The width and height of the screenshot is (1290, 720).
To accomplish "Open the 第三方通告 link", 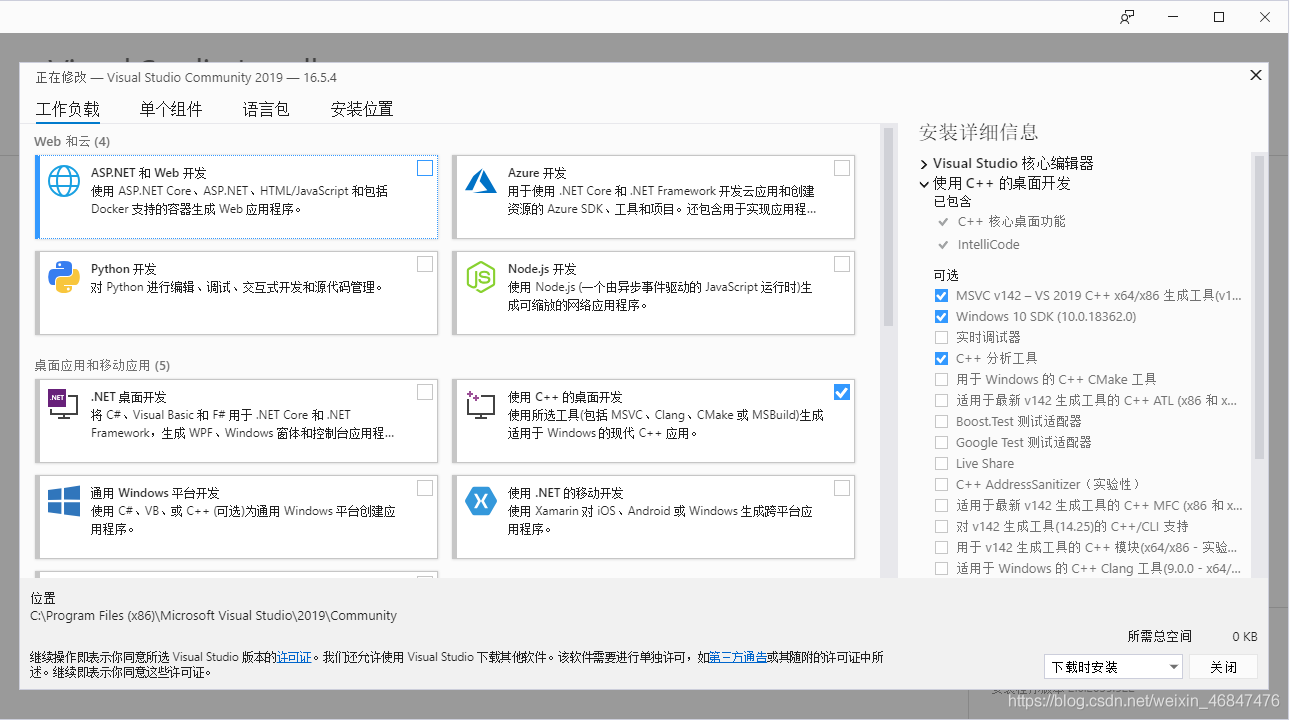I will (738, 657).
